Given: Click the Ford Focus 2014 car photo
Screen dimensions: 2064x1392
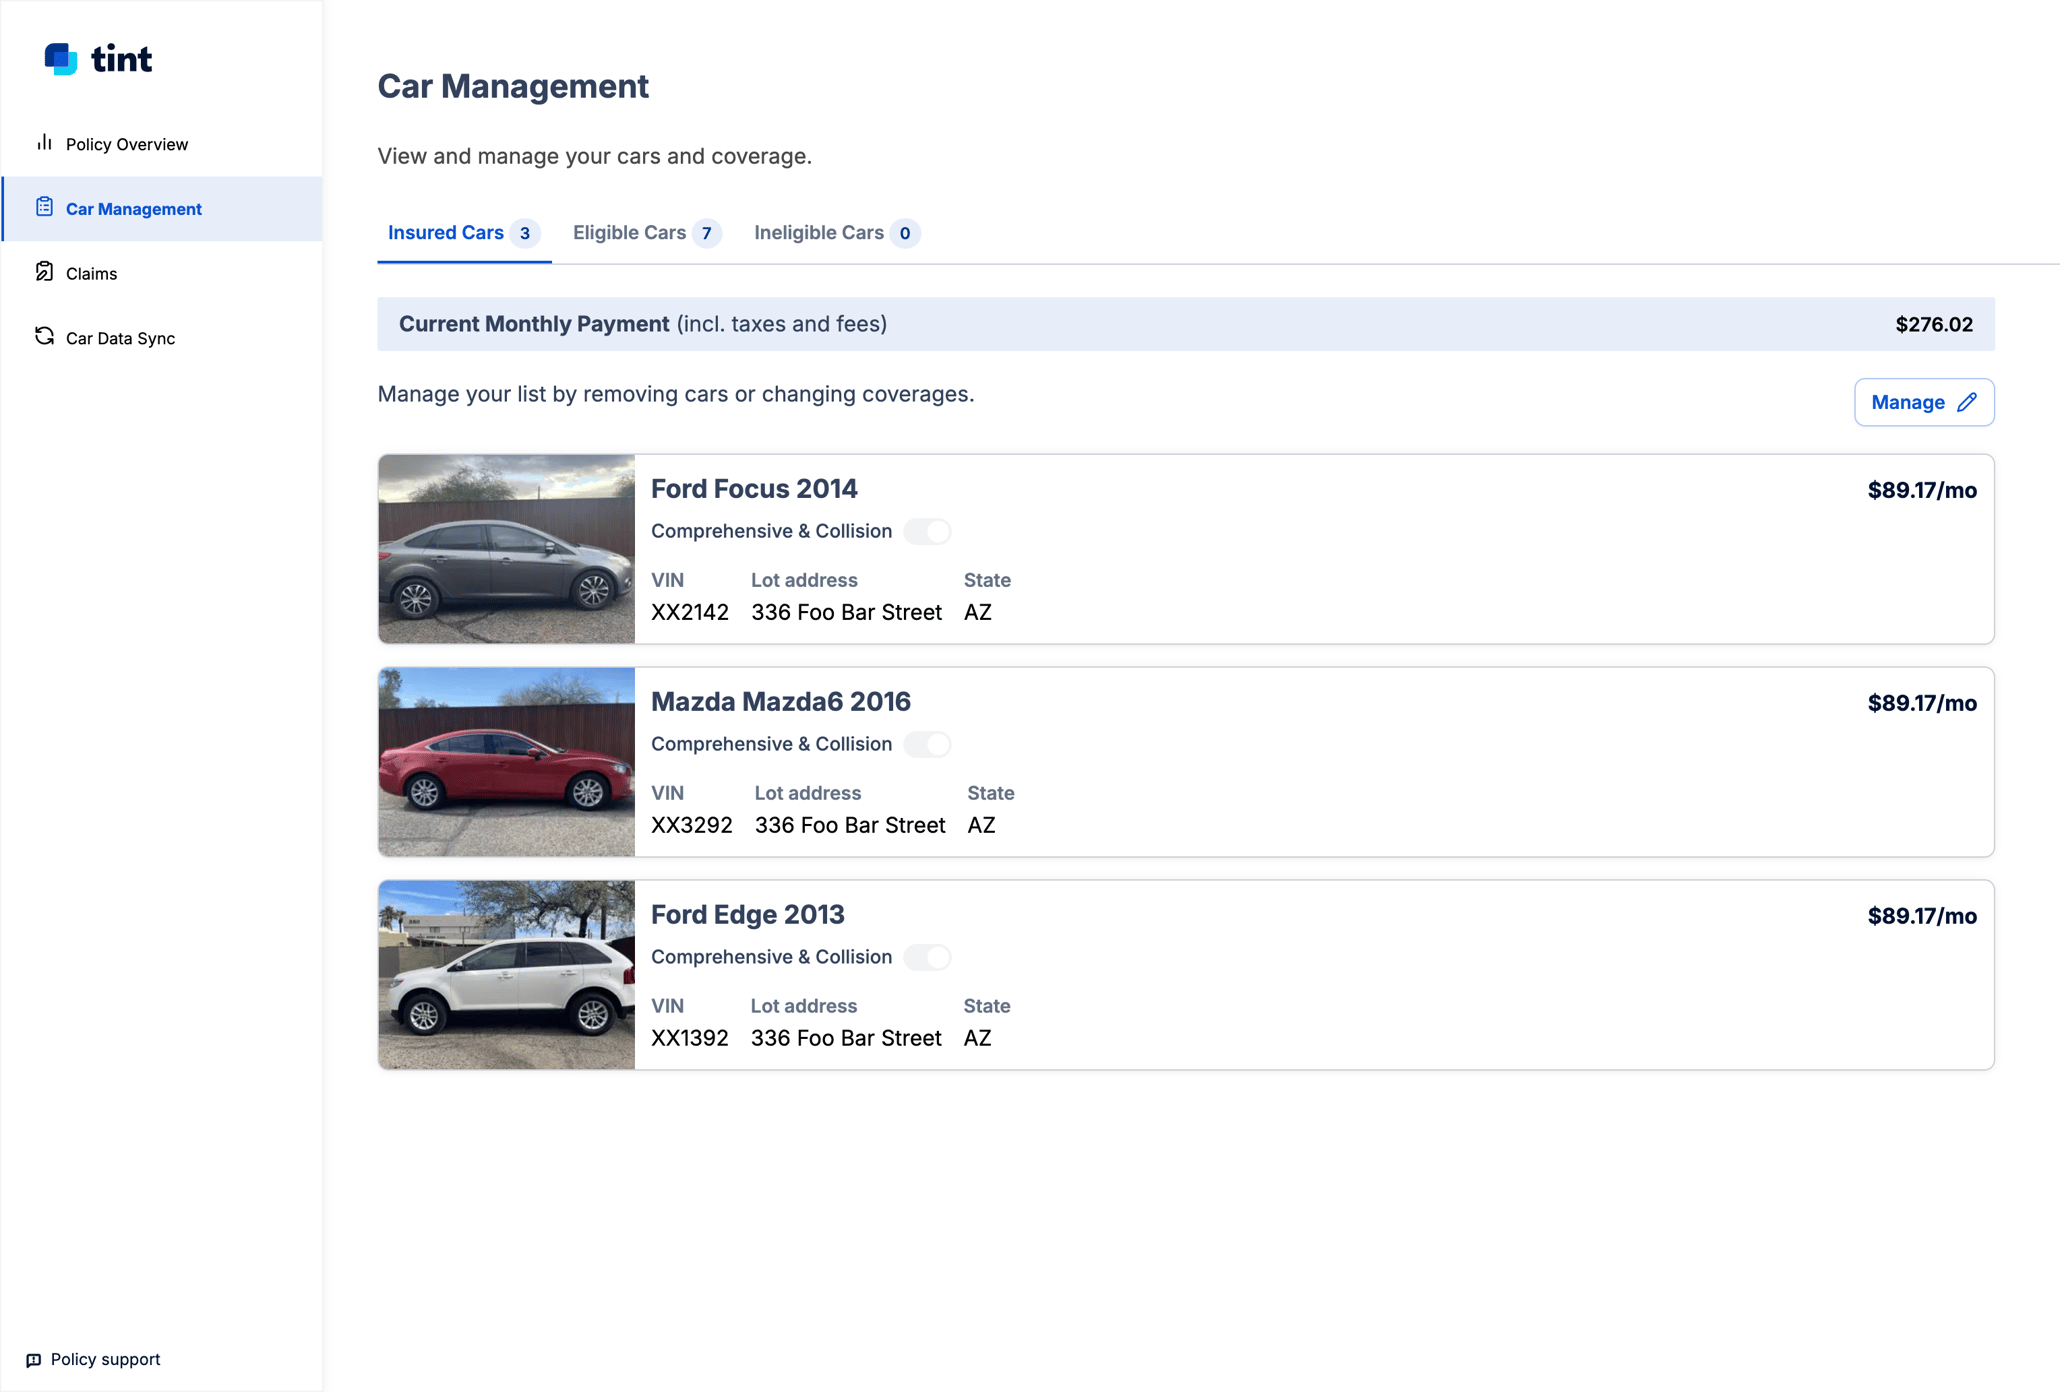Looking at the screenshot, I should 505,549.
